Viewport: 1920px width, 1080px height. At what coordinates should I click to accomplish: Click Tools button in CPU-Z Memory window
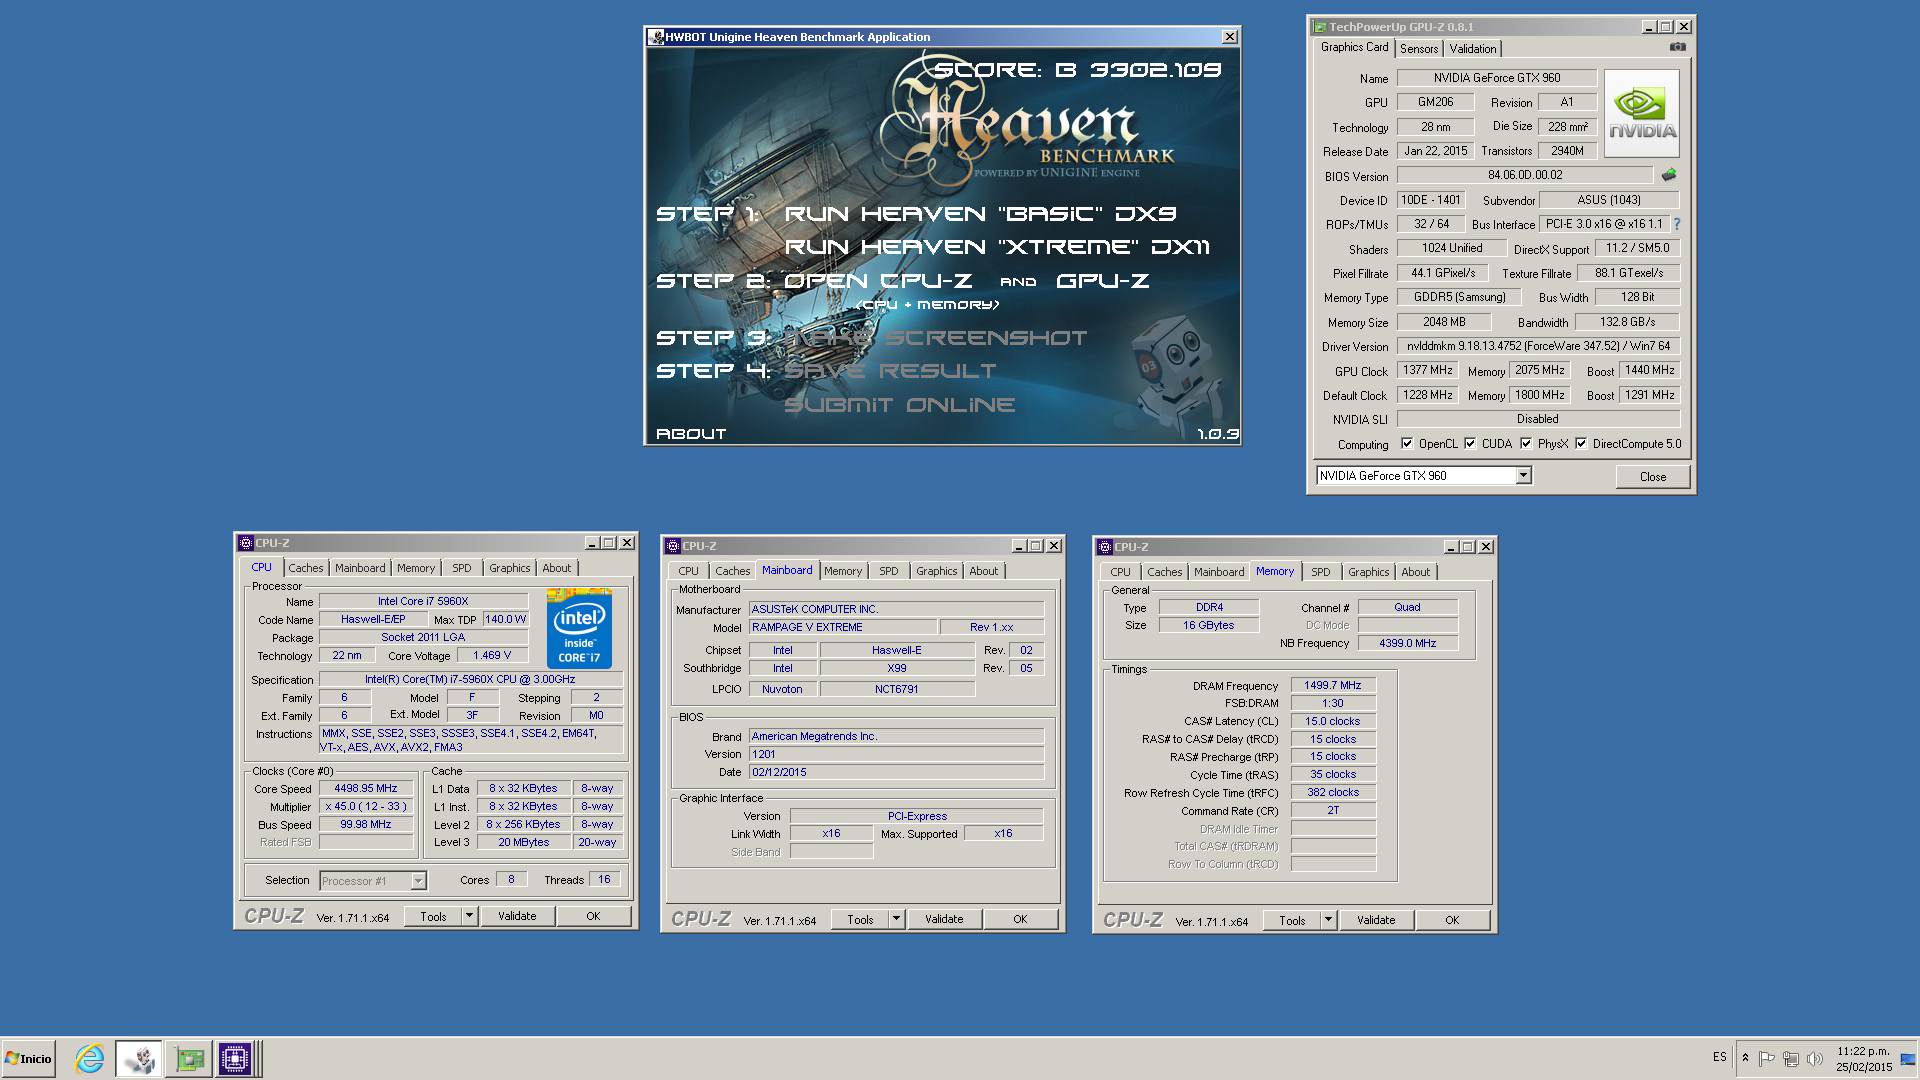click(x=1292, y=920)
